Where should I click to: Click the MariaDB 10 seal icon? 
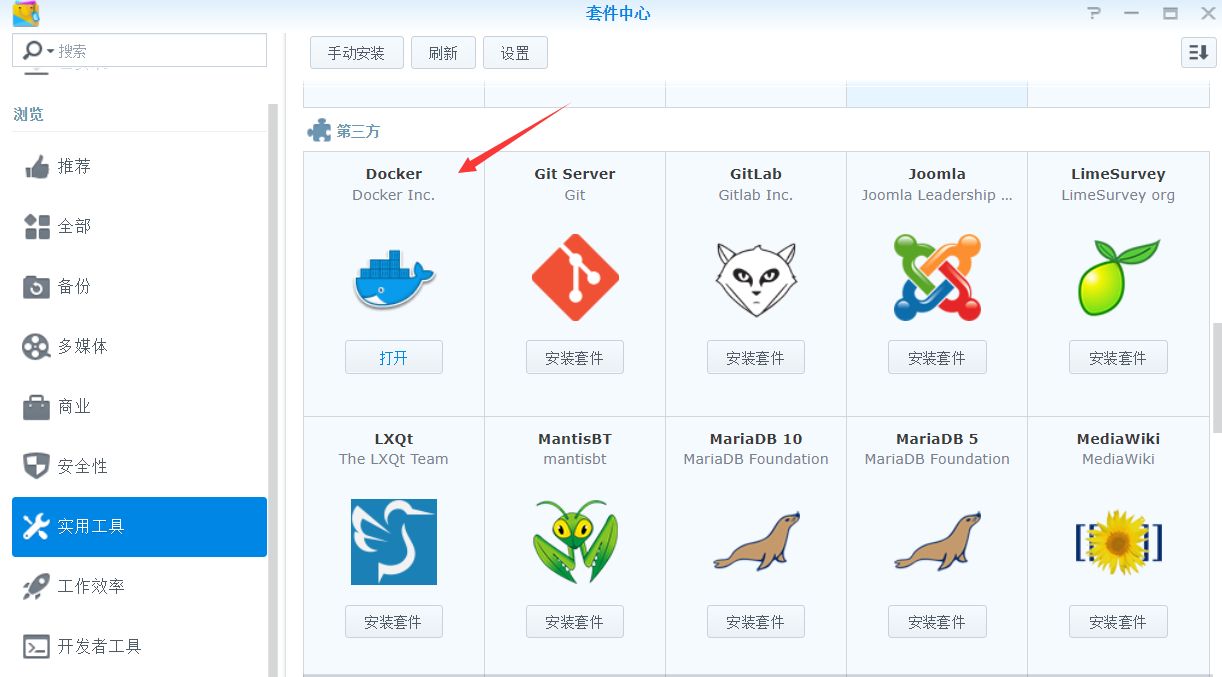(x=756, y=542)
